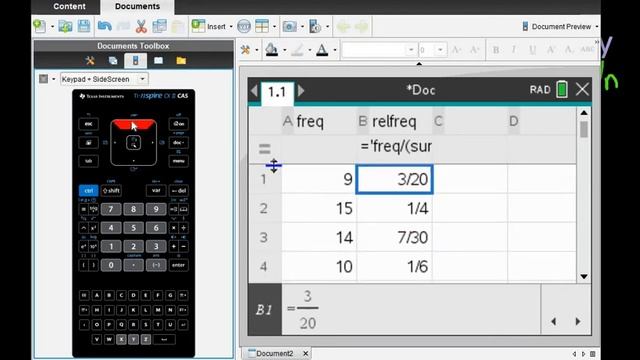The height and width of the screenshot is (360, 640).
Task: Click spreadsheet scroll up arrow
Action: pos(584,113)
